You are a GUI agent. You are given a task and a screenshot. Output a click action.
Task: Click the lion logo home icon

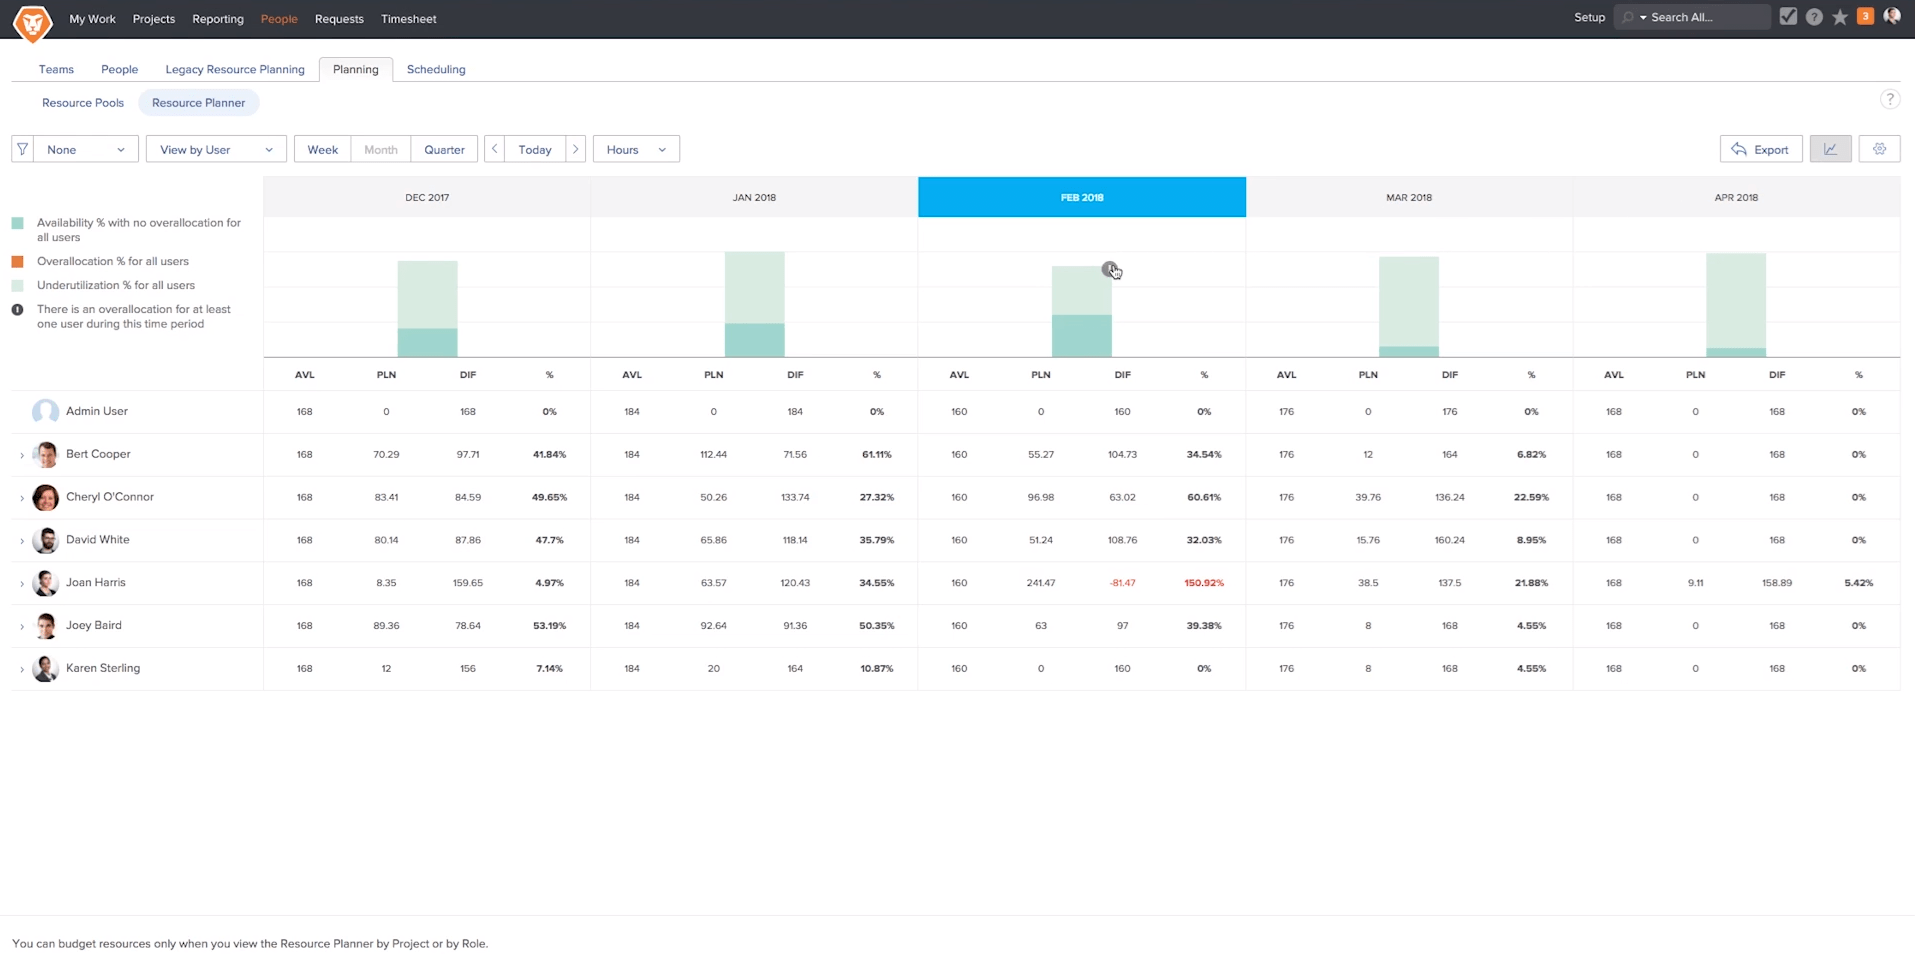32,22
